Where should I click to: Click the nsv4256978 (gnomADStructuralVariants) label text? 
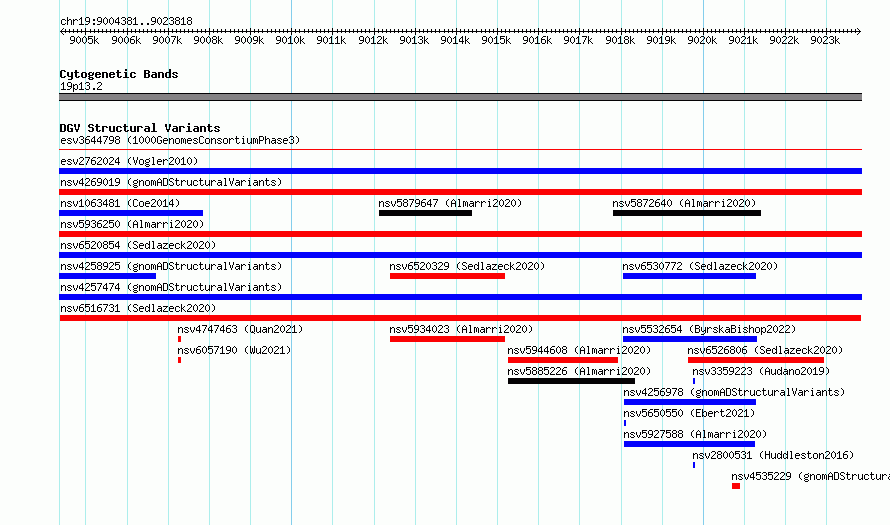tap(734, 392)
